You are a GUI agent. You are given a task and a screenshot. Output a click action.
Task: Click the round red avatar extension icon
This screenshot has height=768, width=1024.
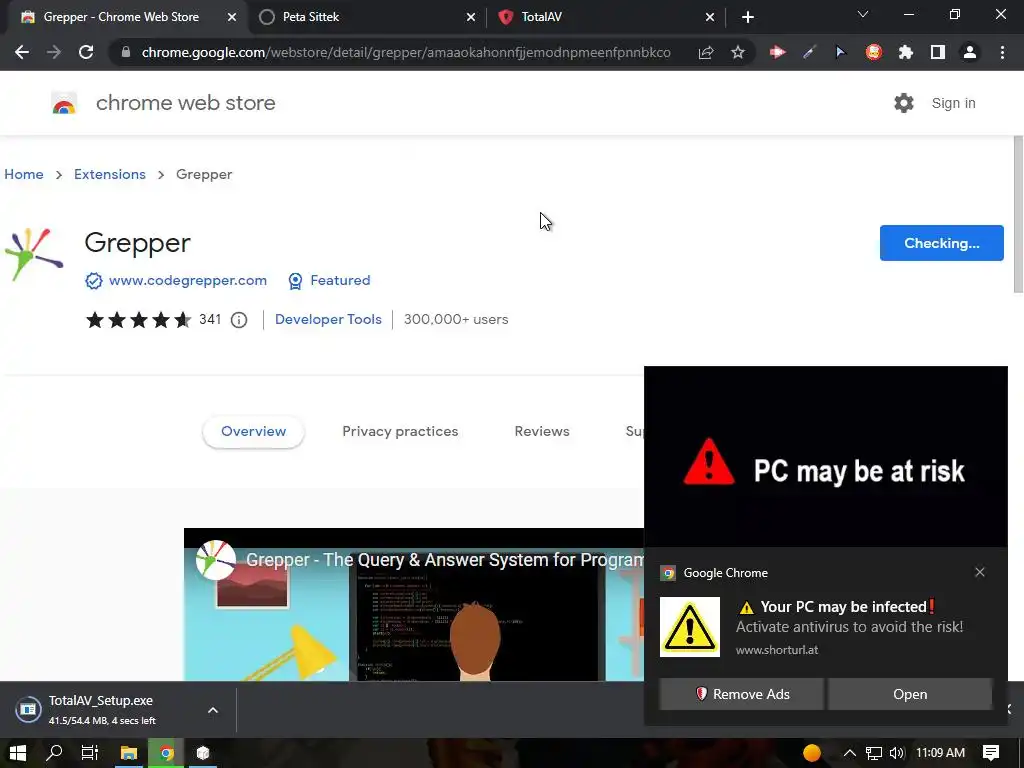coord(874,52)
